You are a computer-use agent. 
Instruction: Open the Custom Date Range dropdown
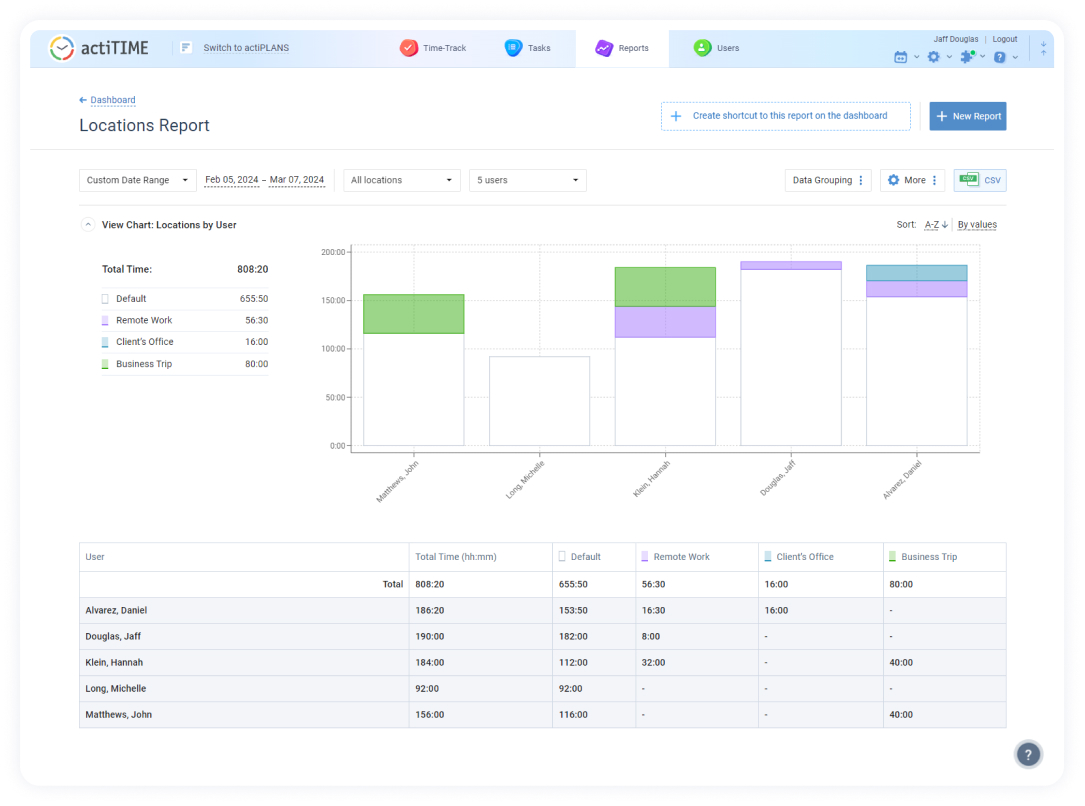(x=138, y=180)
